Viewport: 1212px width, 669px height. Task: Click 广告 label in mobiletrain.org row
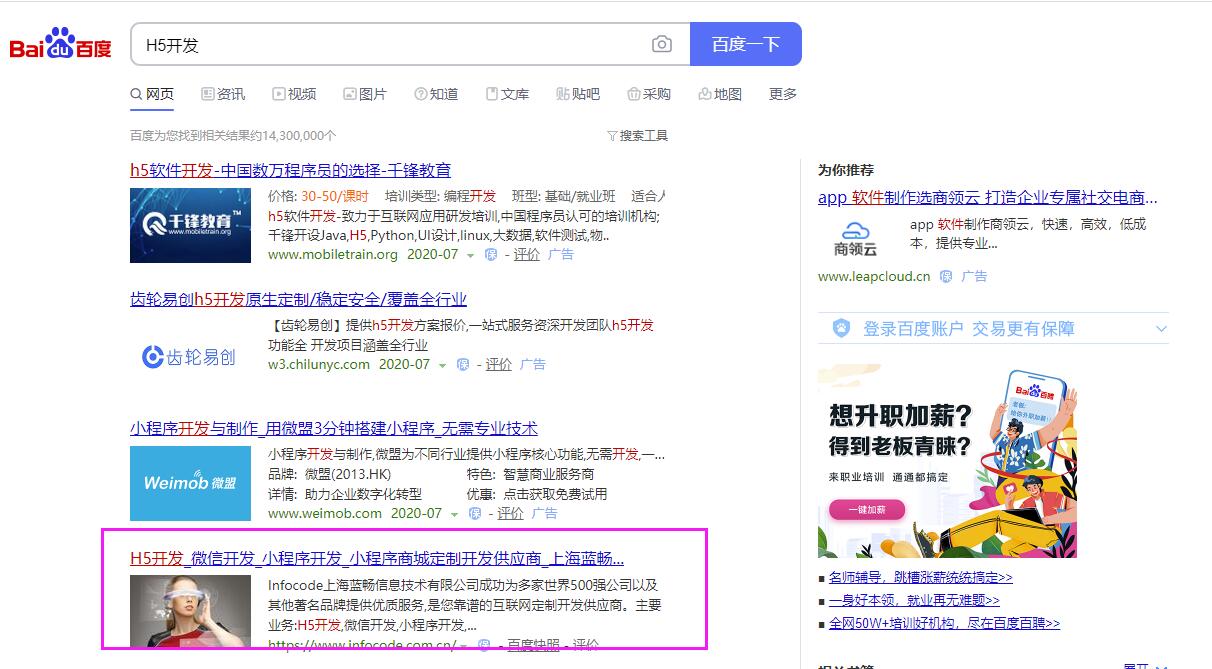(561, 254)
